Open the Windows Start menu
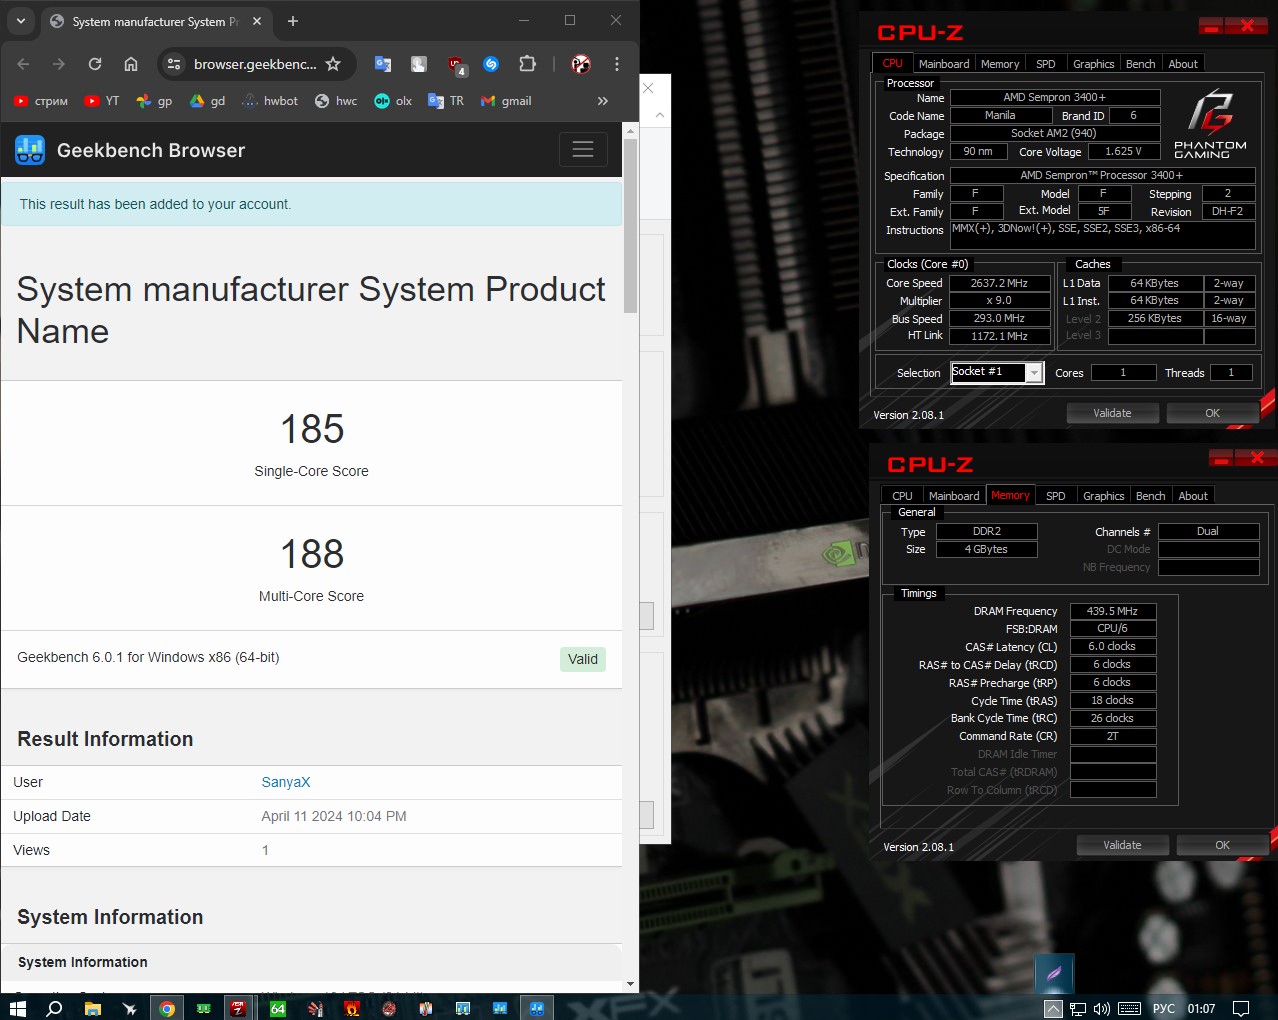 [x=17, y=1008]
